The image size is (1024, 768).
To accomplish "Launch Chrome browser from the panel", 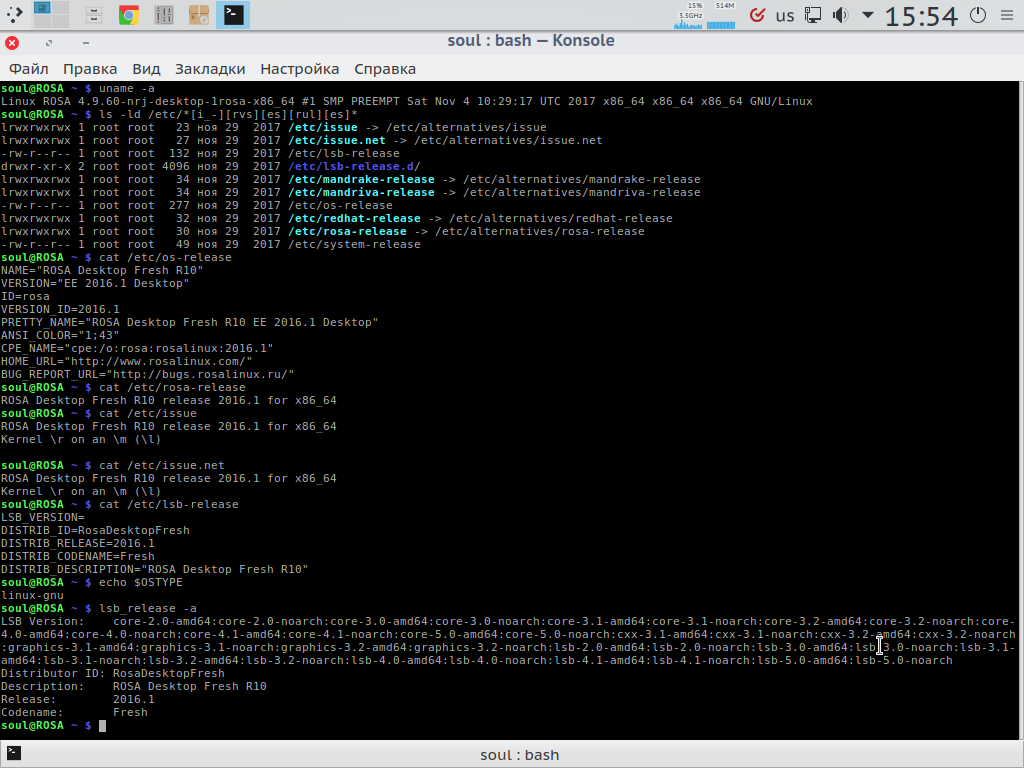I will (x=129, y=14).
